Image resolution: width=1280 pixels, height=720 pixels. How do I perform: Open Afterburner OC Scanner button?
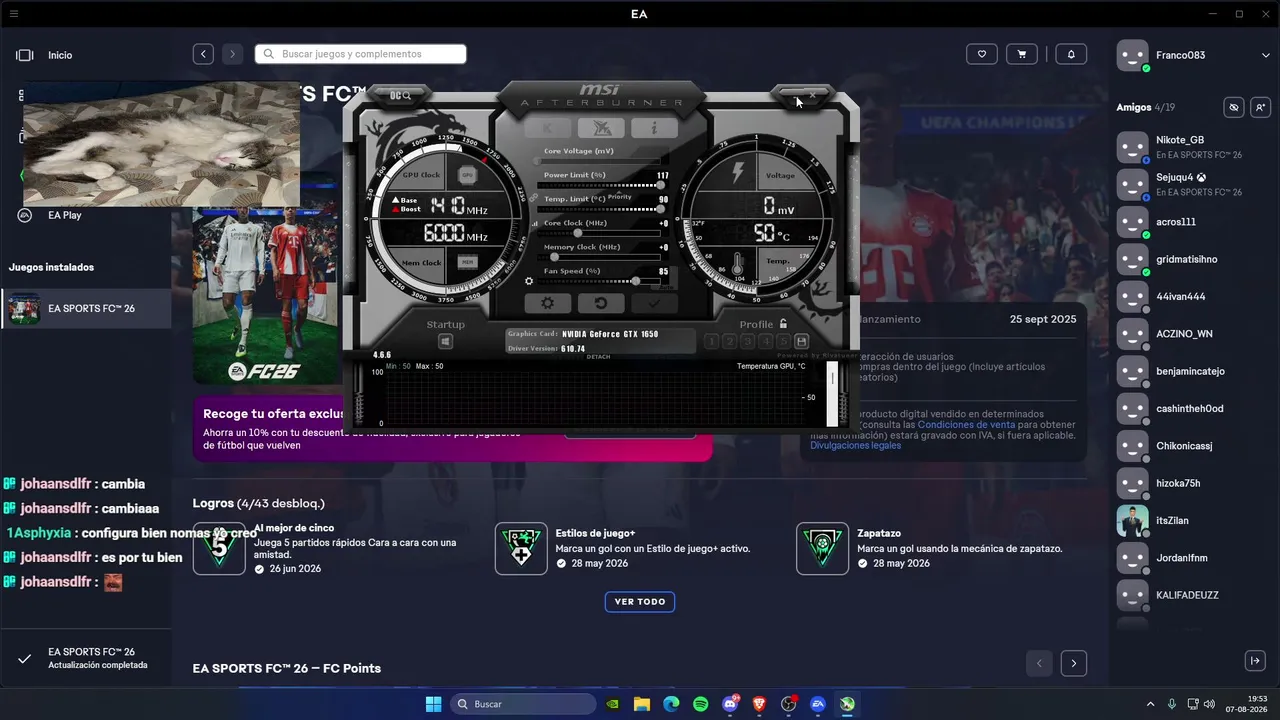pos(400,95)
